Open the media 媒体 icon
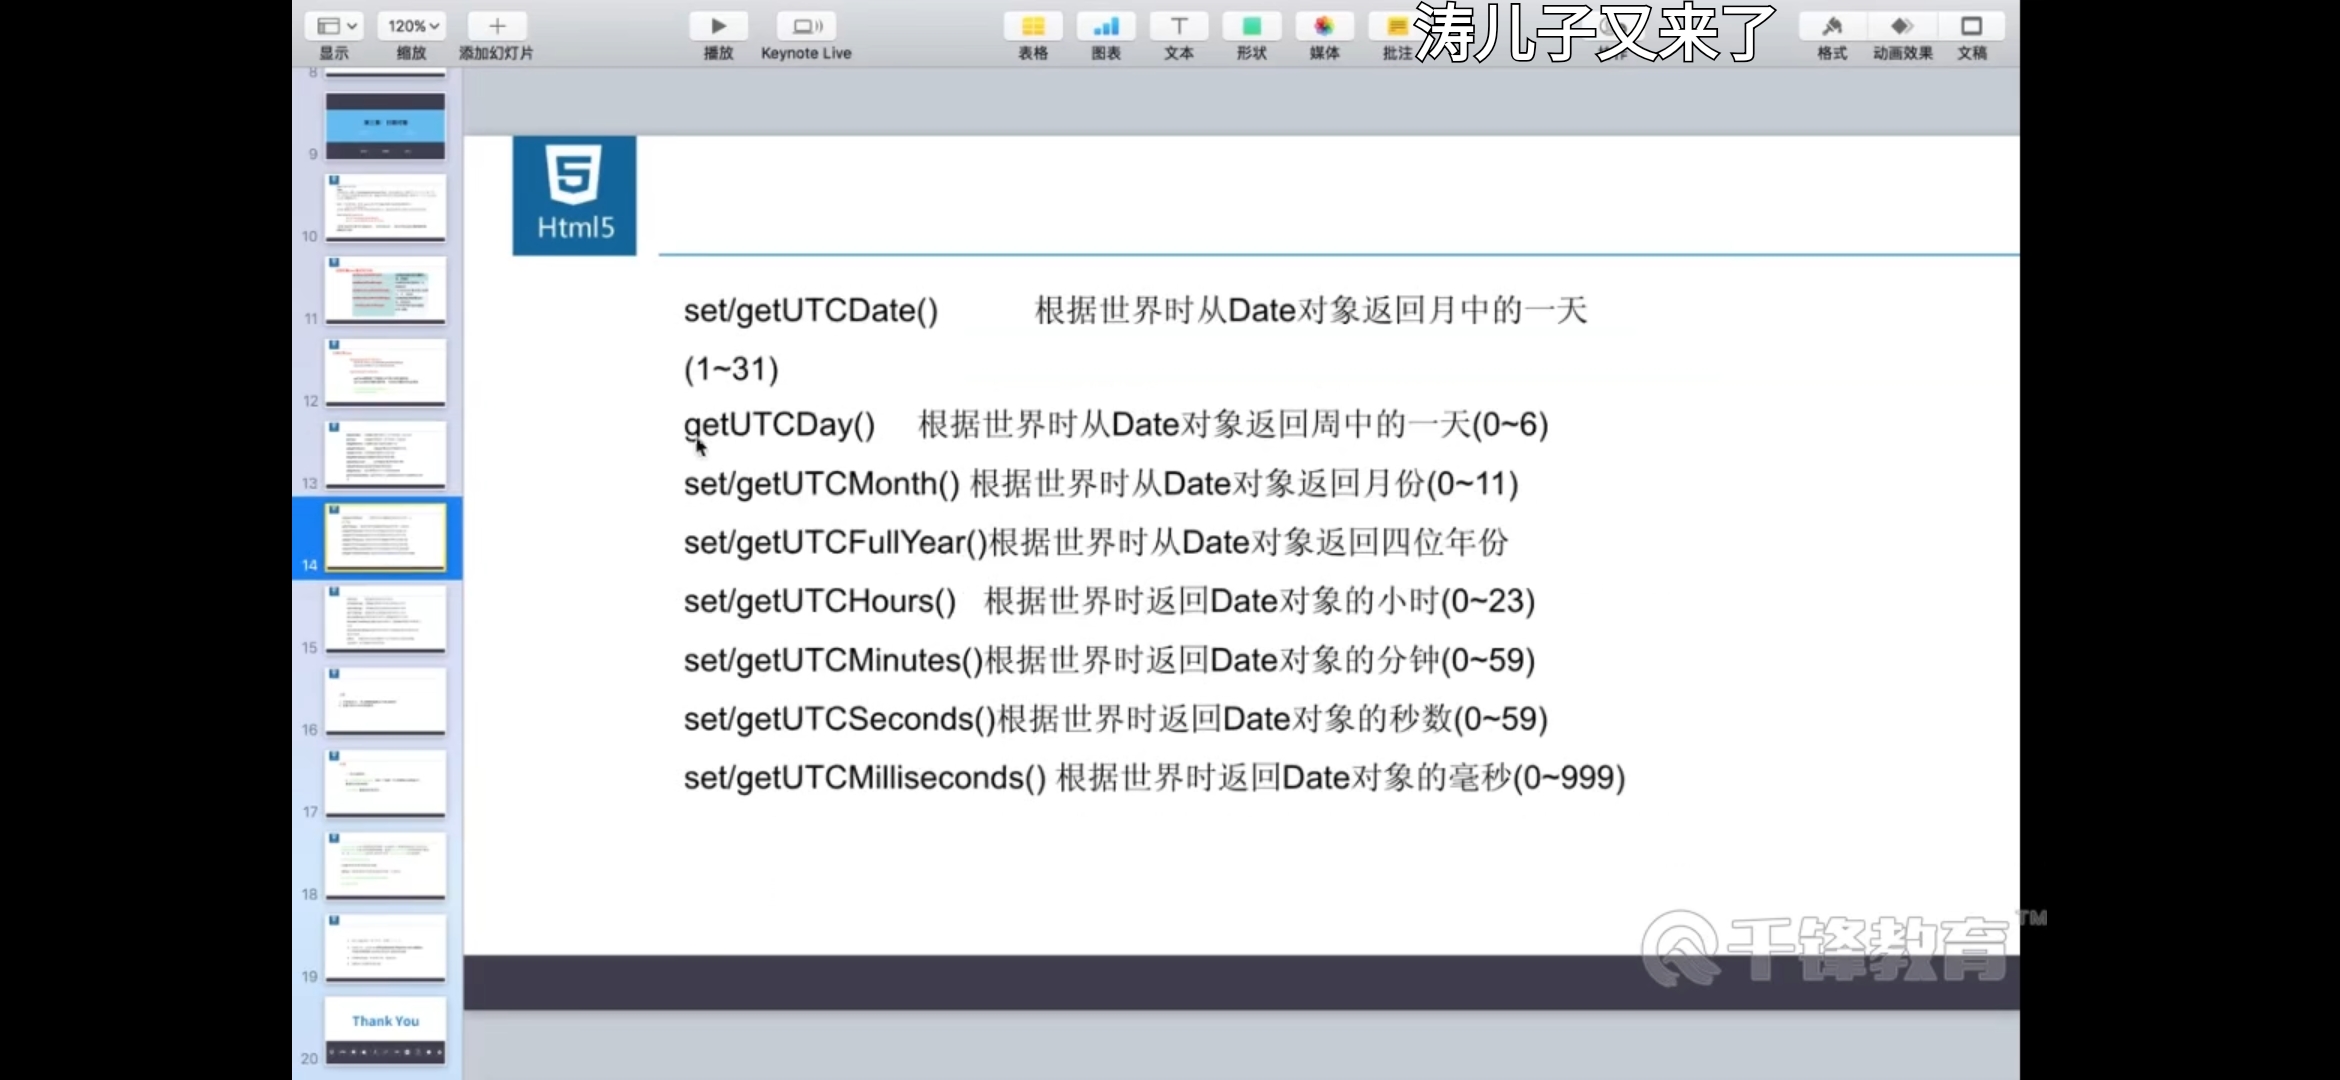Screen dimensions: 2340x1080 tap(1324, 27)
